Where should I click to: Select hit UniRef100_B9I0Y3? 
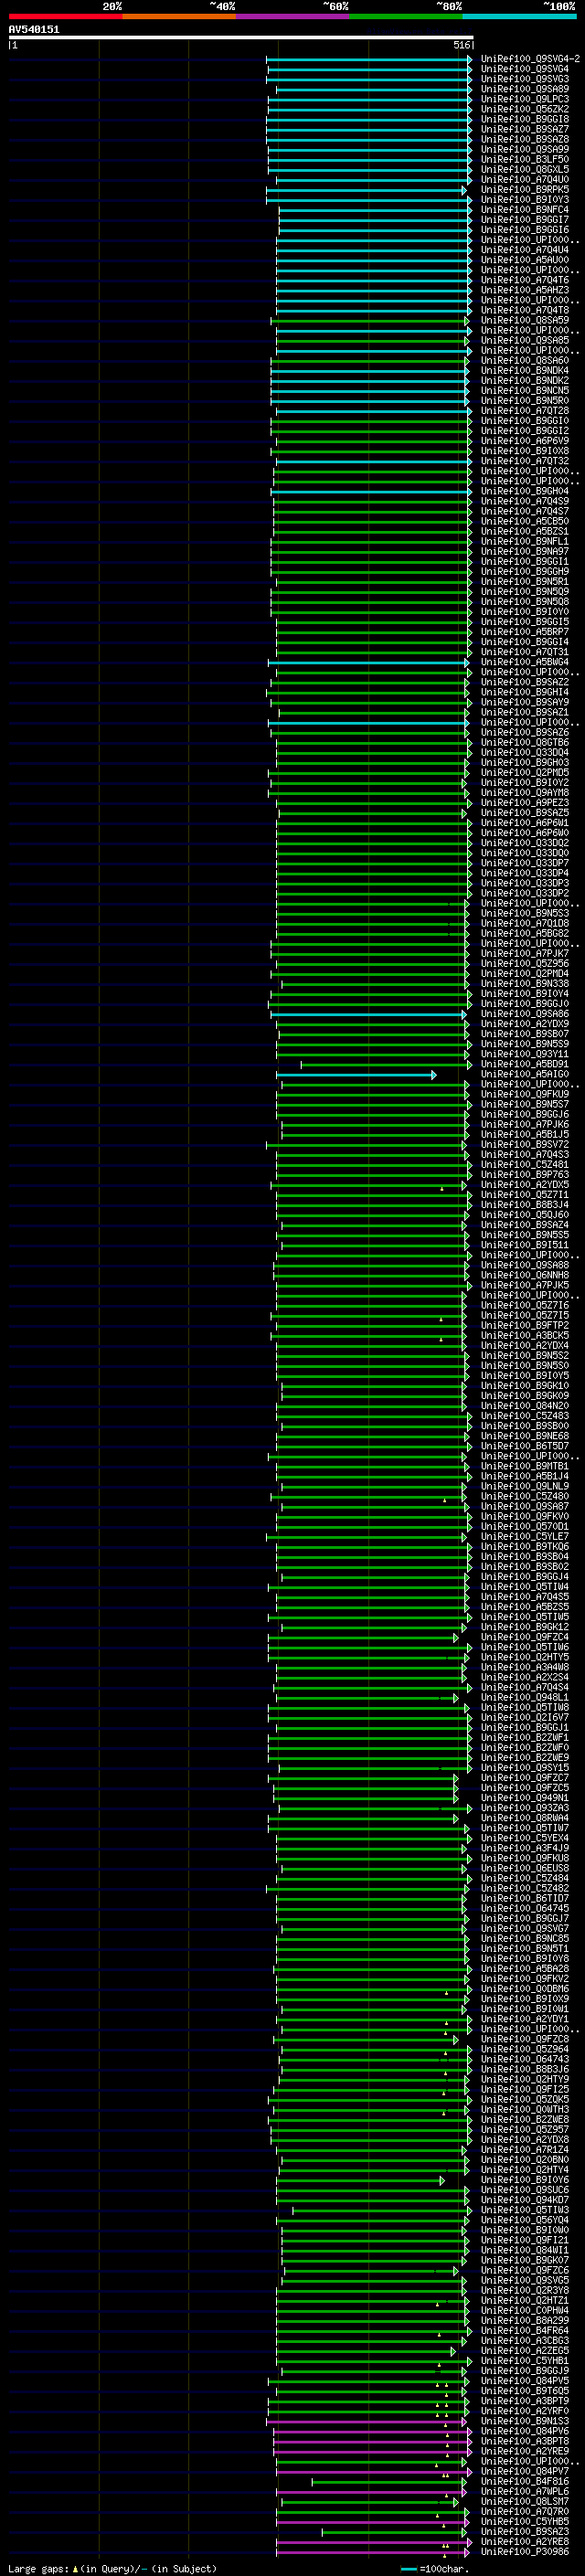pos(525,199)
